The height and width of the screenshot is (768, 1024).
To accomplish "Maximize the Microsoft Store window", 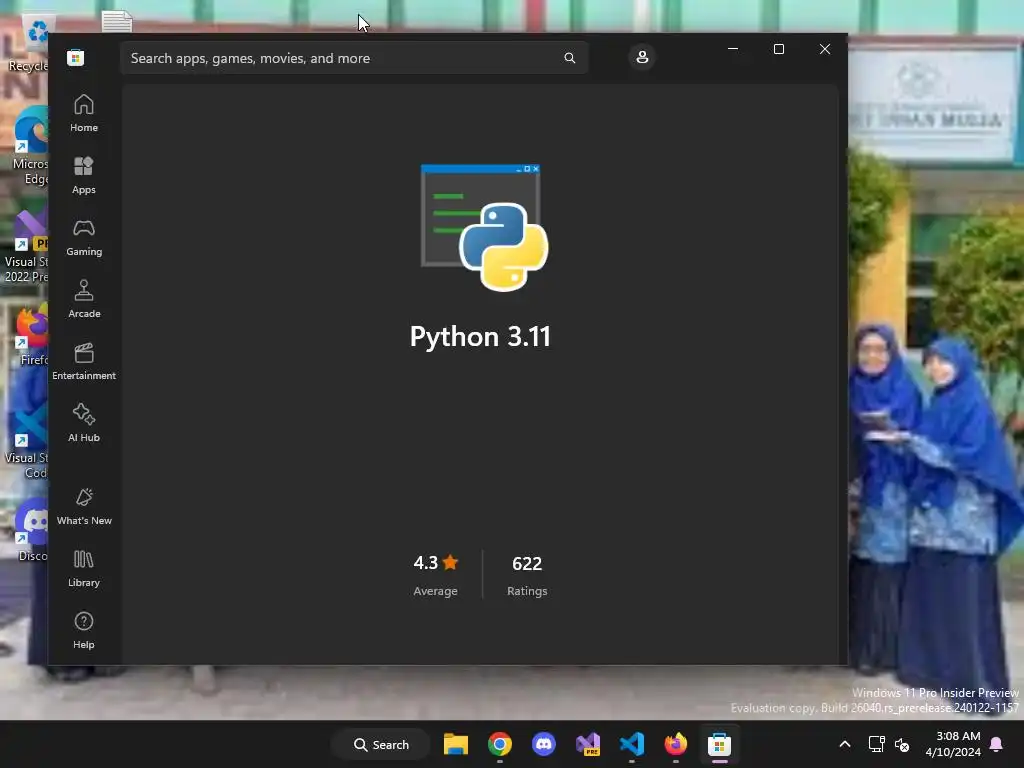I will point(778,49).
